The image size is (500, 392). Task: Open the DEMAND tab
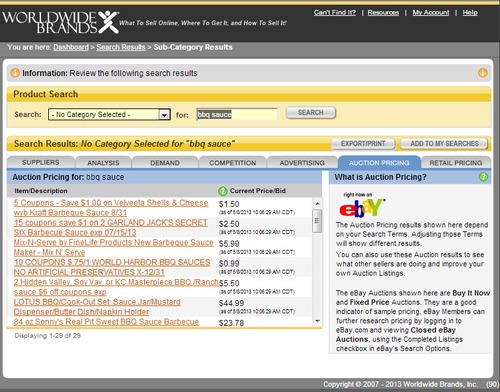click(x=165, y=163)
